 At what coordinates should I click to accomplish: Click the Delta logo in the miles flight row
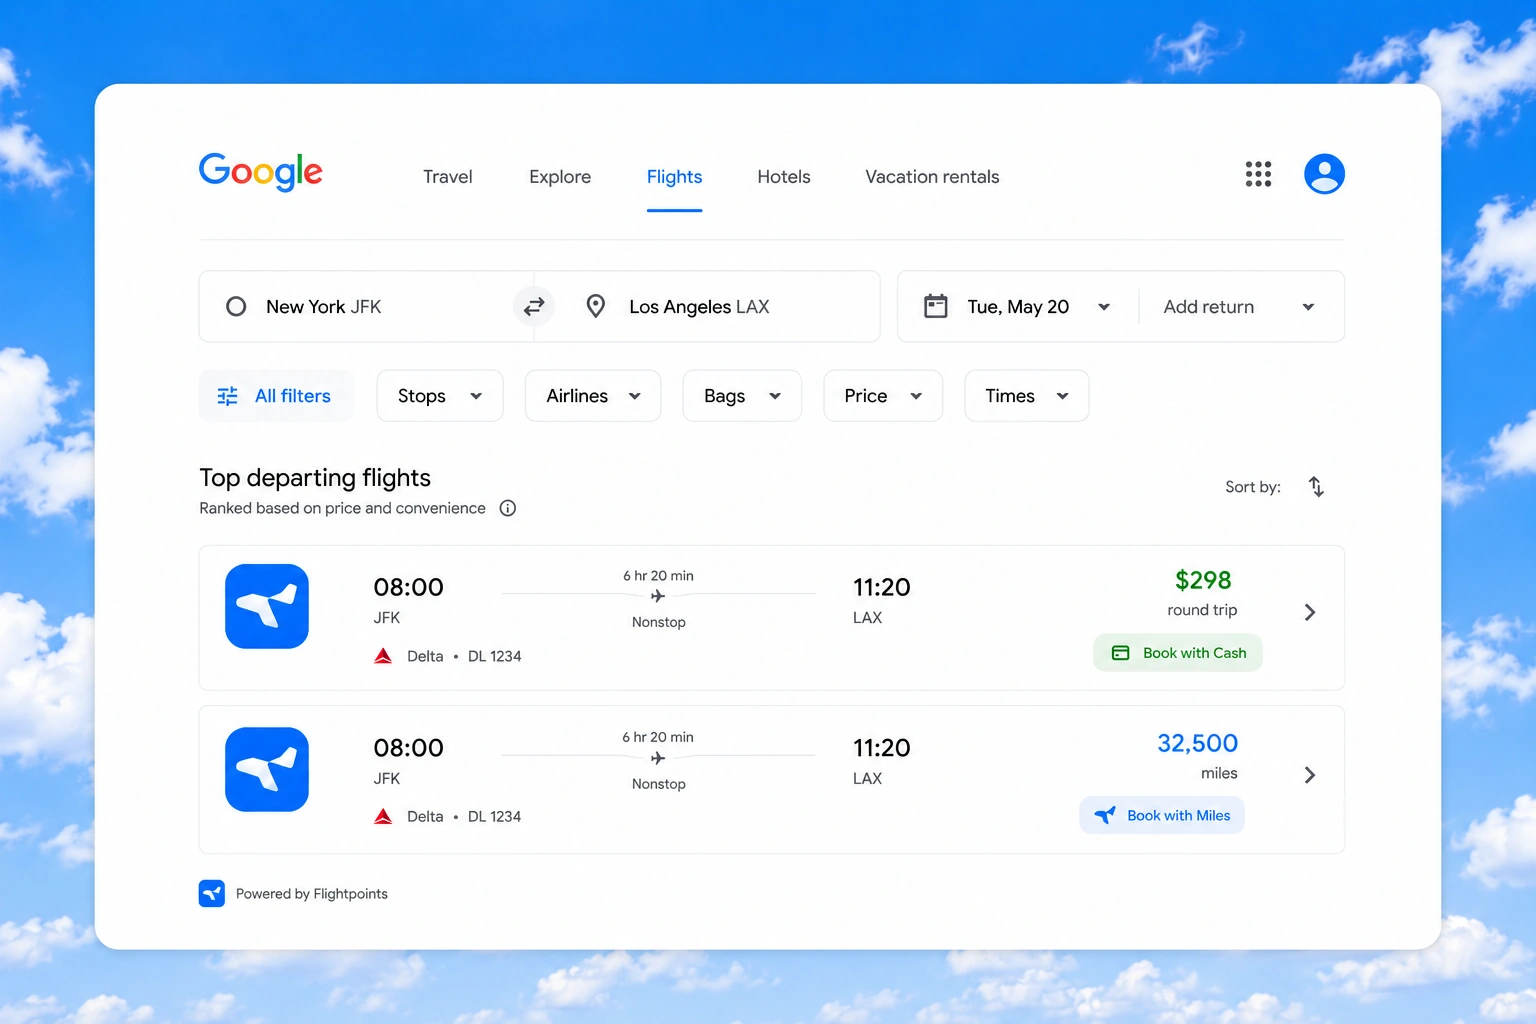tap(383, 816)
